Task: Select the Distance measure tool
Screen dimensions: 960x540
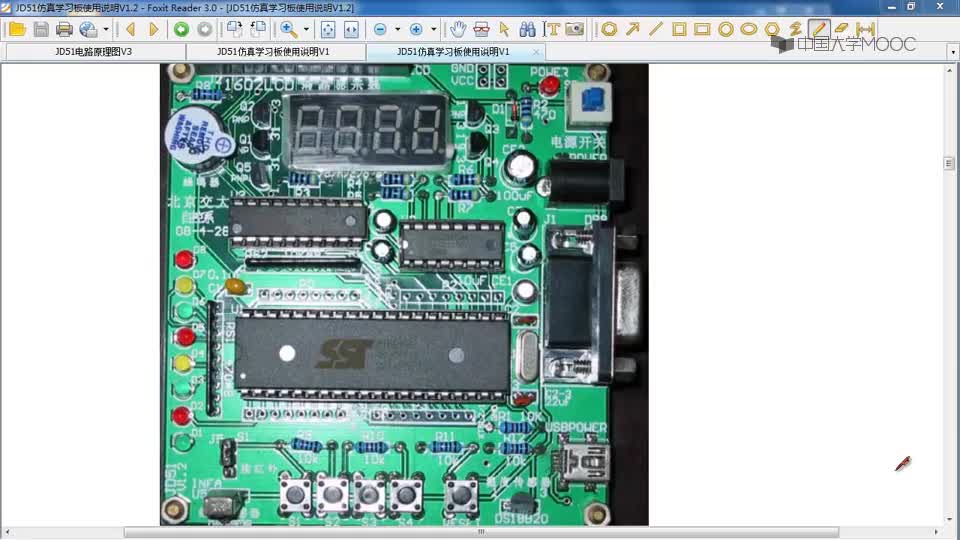Action: [x=865, y=28]
